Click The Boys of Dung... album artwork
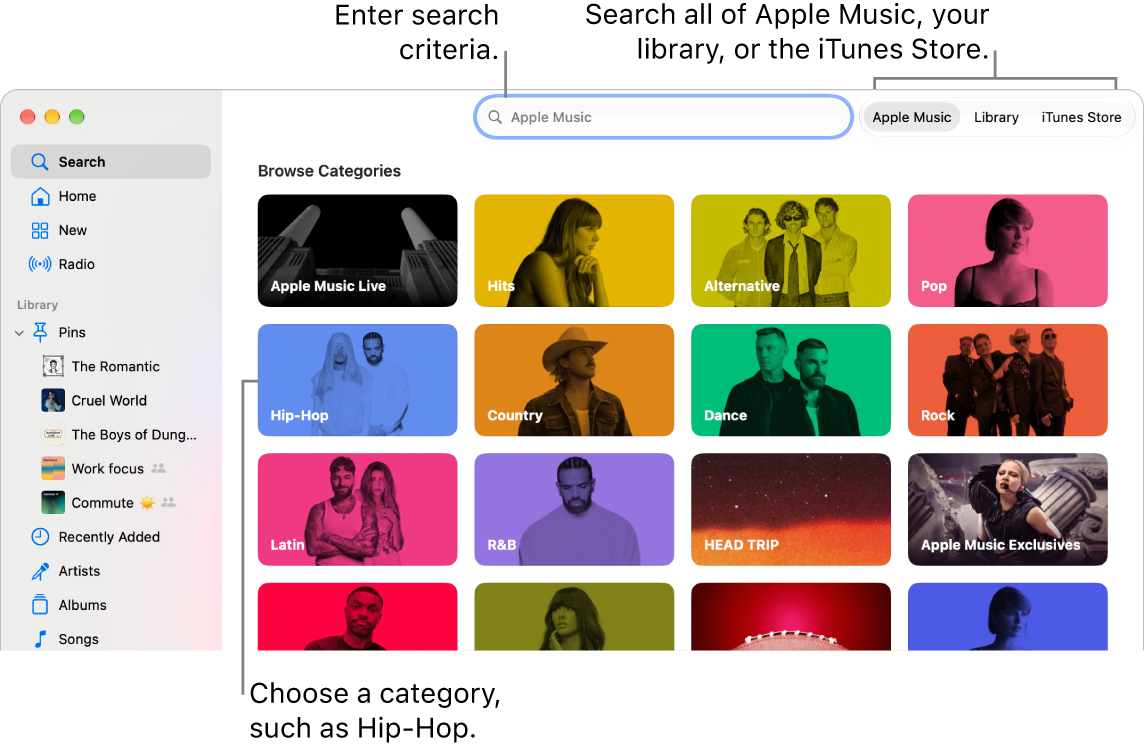The image size is (1144, 756). click(x=53, y=435)
